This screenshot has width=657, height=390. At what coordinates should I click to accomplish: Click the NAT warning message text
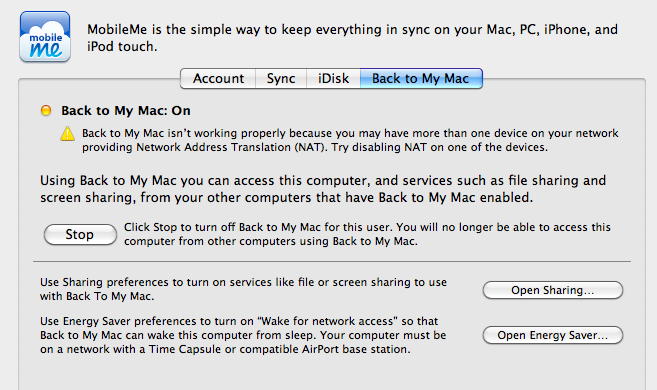coord(350,140)
